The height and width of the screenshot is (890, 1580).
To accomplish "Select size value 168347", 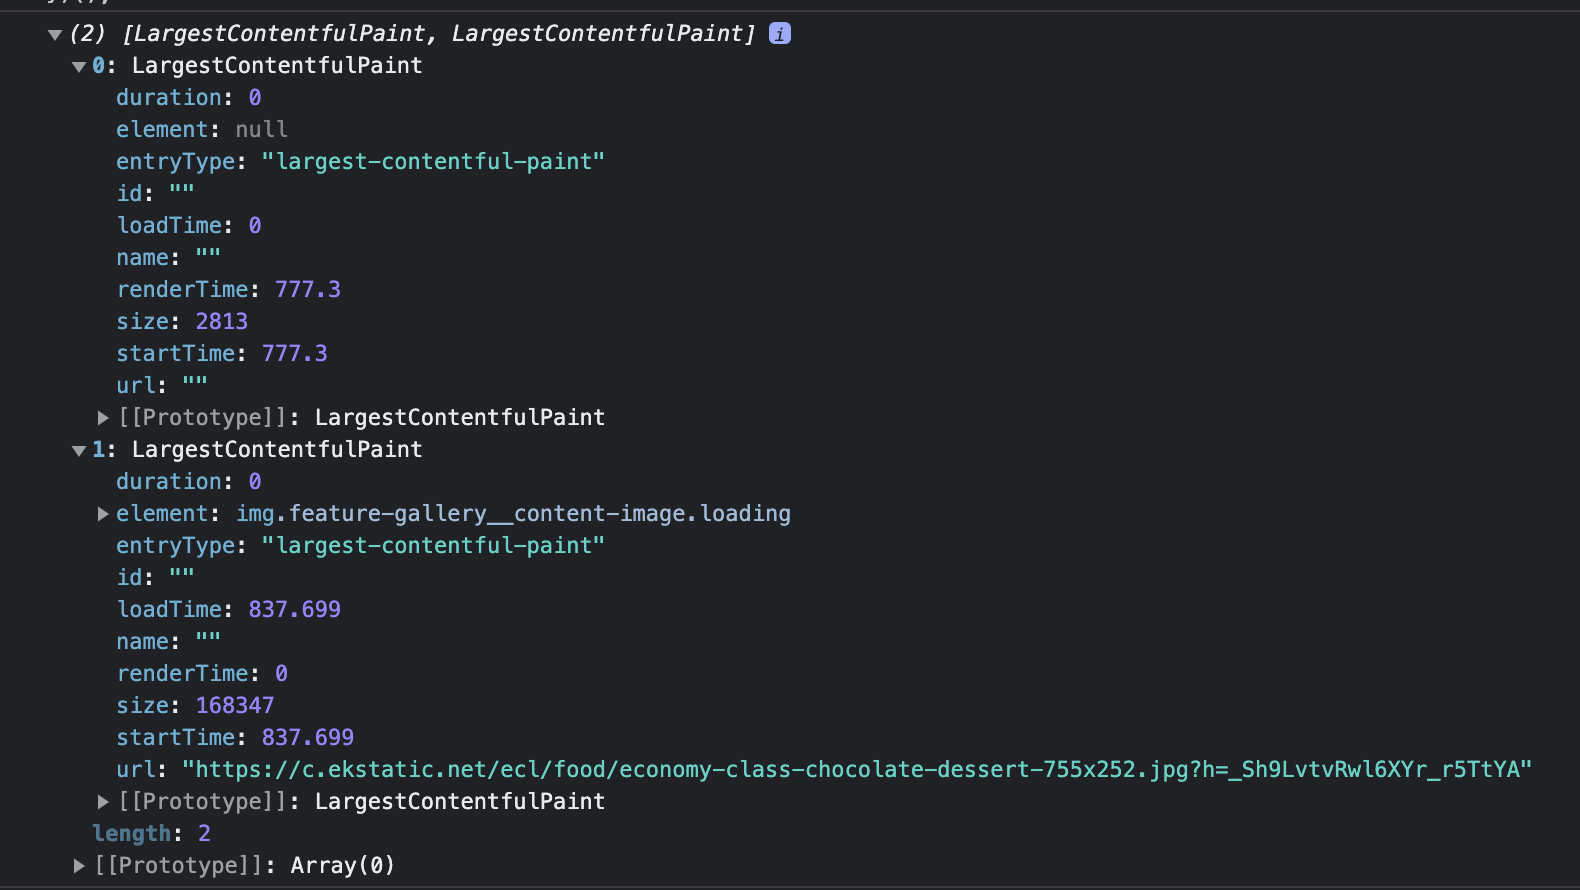I will (235, 705).
